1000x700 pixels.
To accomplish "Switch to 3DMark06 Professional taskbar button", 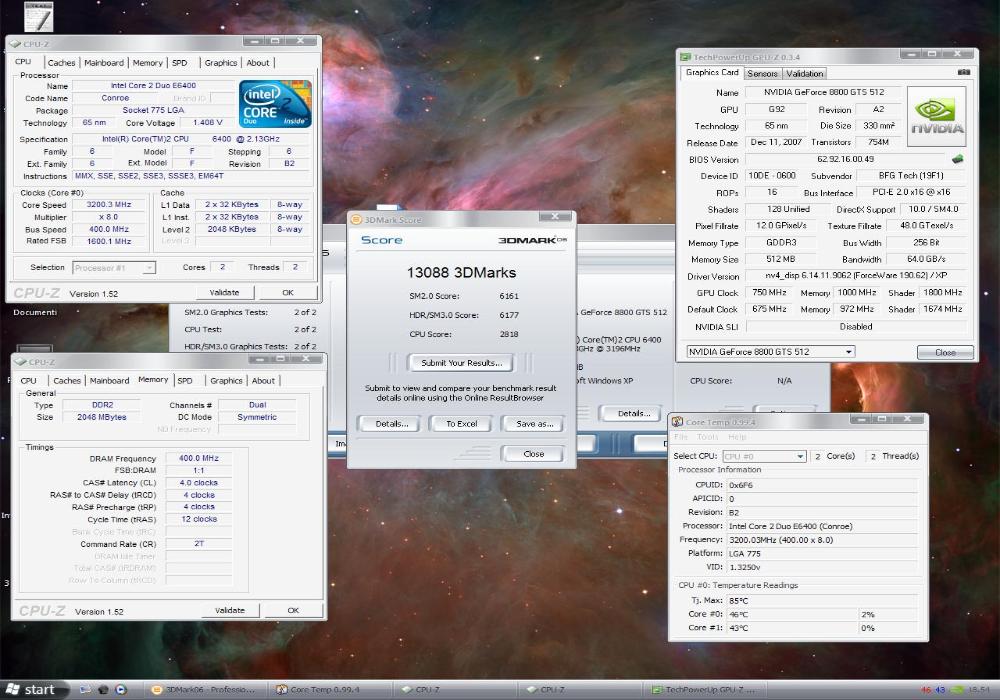I will 205,690.
